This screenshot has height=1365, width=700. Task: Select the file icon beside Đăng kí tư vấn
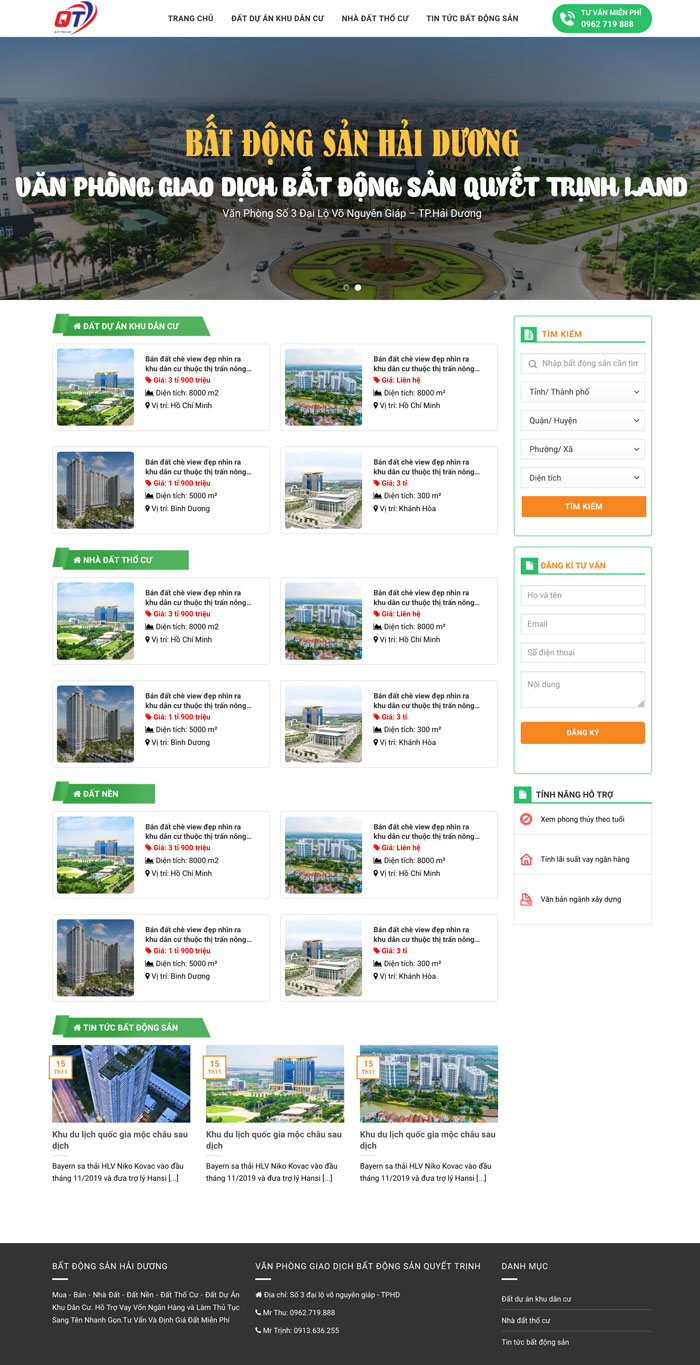pyautogui.click(x=528, y=565)
